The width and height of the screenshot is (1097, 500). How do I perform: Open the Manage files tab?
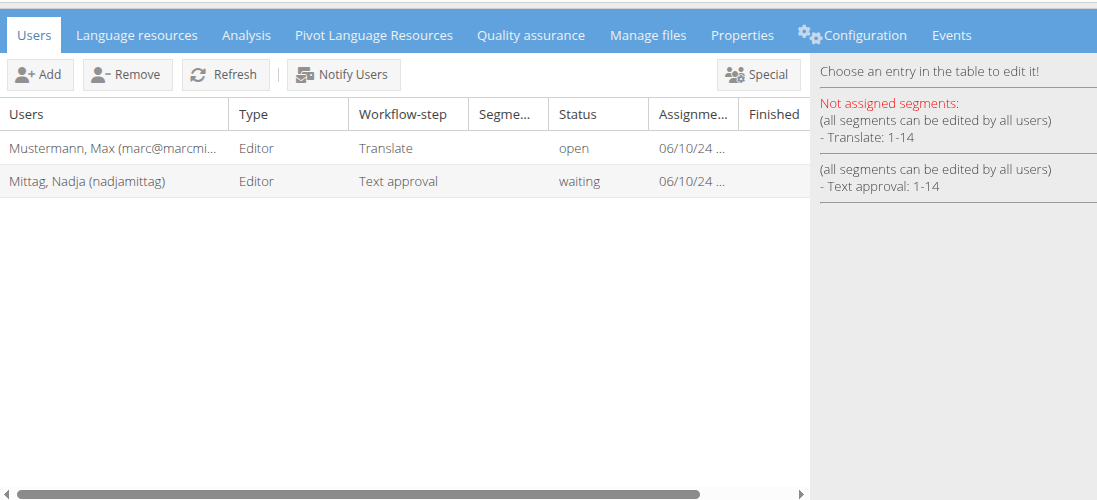tap(648, 35)
